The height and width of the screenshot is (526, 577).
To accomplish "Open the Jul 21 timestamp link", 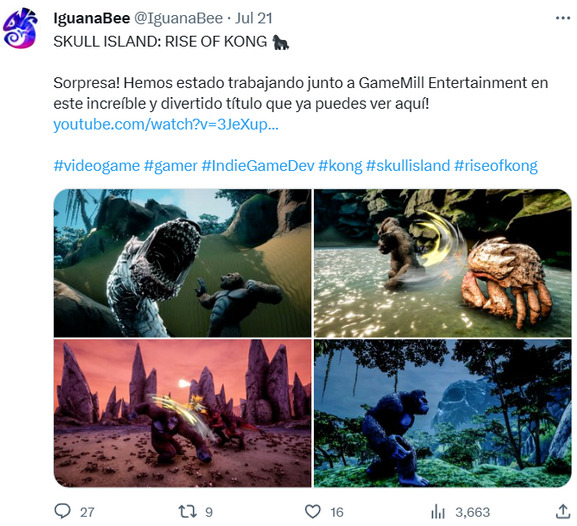I will [254, 18].
